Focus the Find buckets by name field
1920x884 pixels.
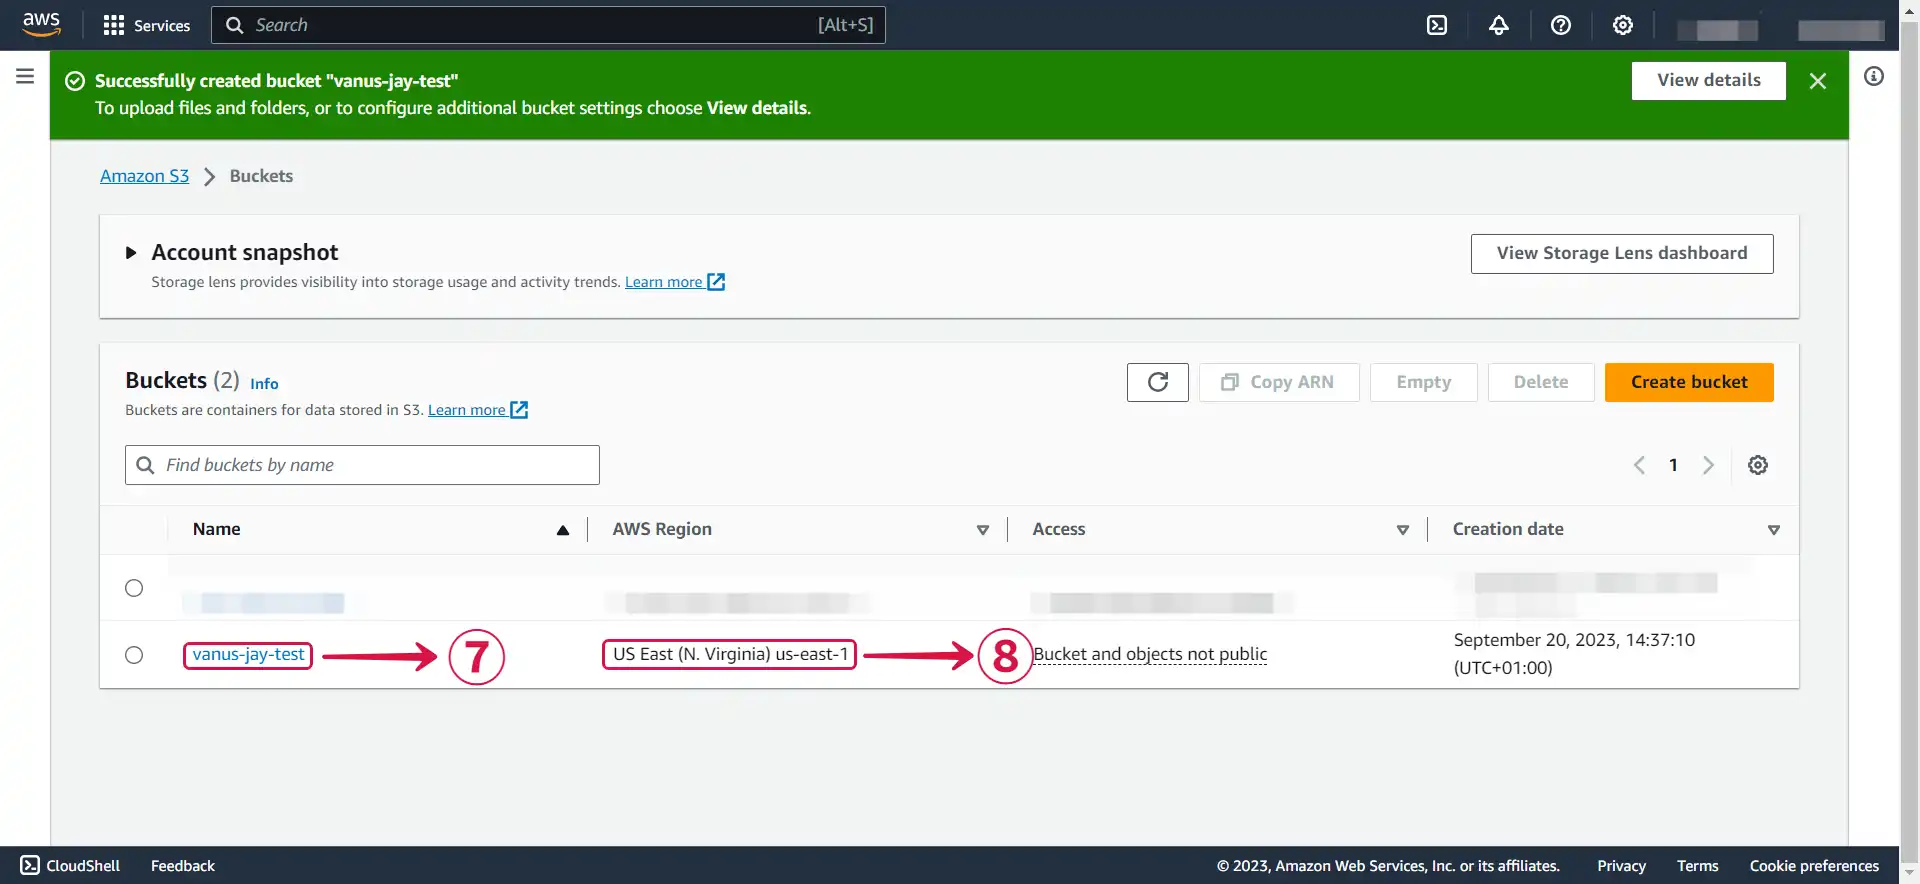coord(362,465)
